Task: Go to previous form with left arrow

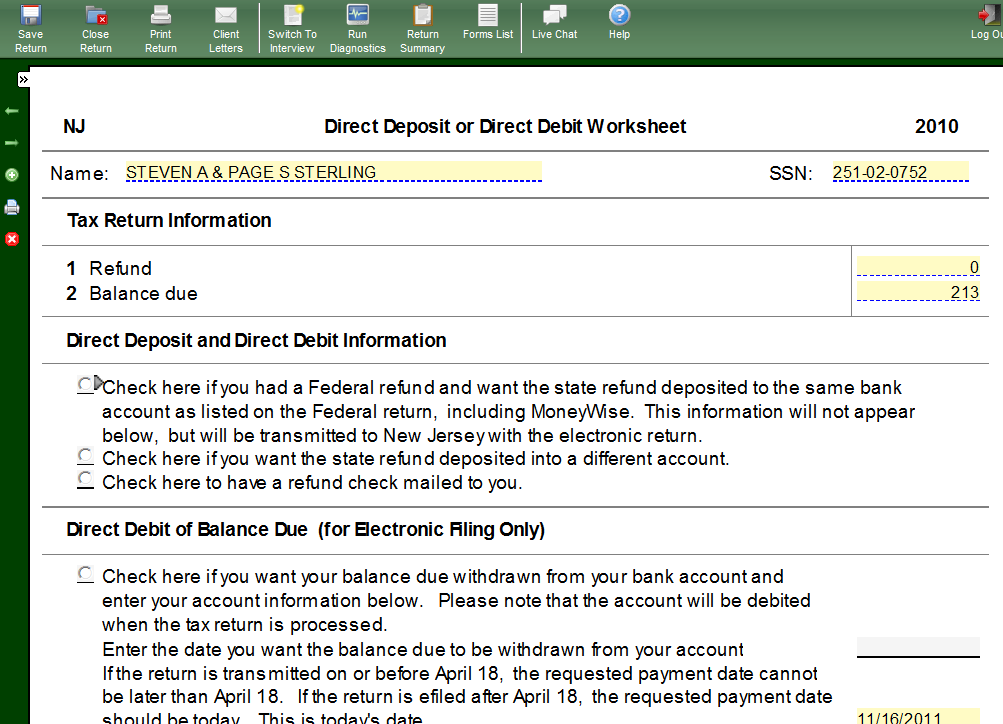Action: pyautogui.click(x=12, y=110)
